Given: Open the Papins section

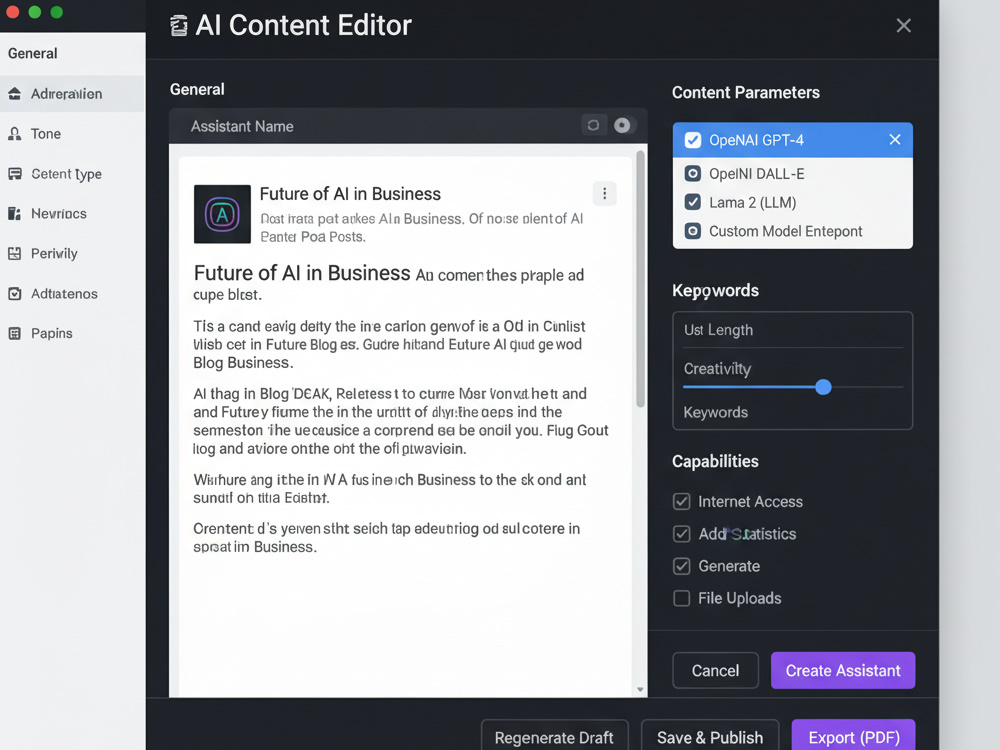Looking at the screenshot, I should [73, 333].
